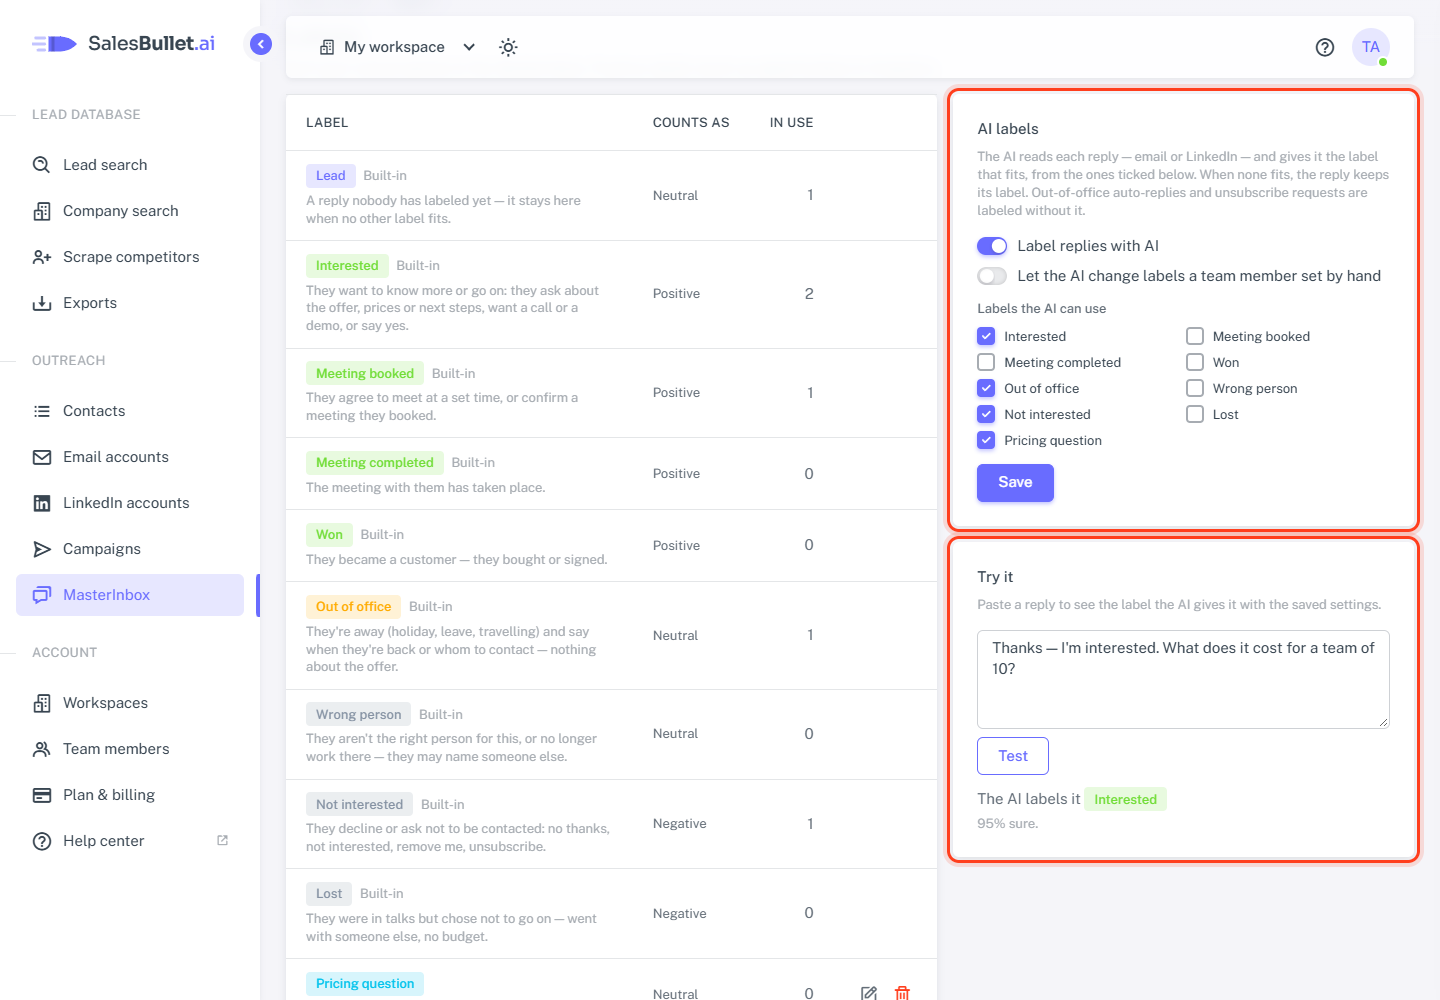The height and width of the screenshot is (1000, 1440).
Task: Click workspace building icon in top bar
Action: click(x=327, y=47)
